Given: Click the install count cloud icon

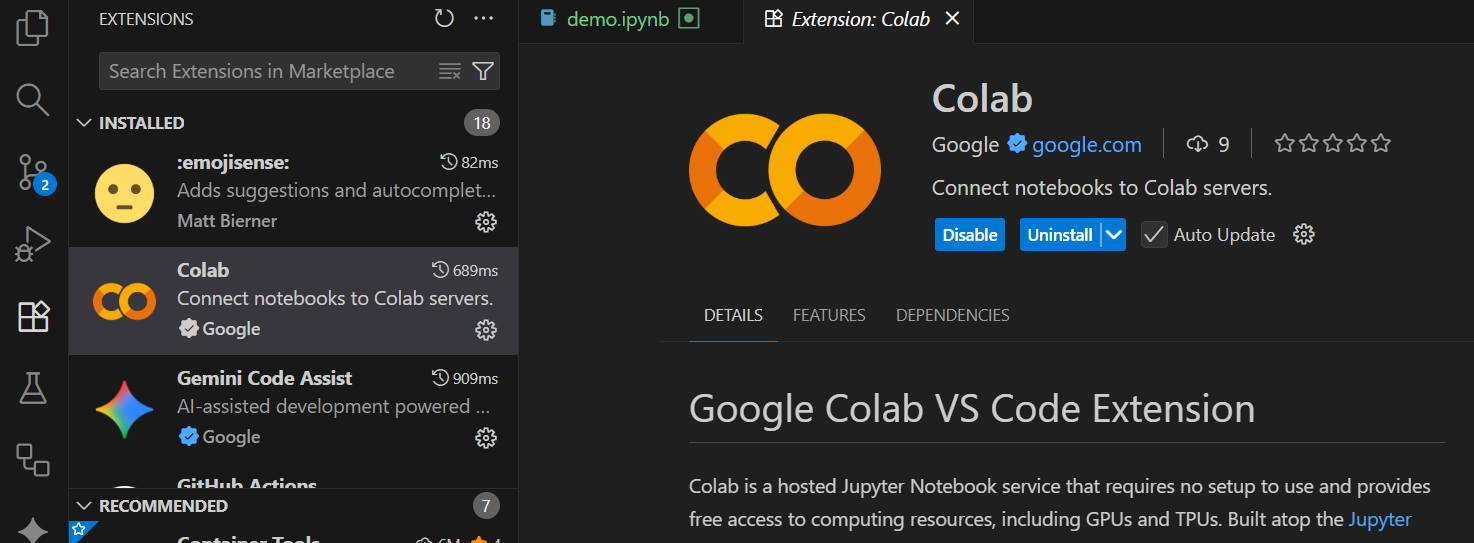Looking at the screenshot, I should (x=1197, y=144).
